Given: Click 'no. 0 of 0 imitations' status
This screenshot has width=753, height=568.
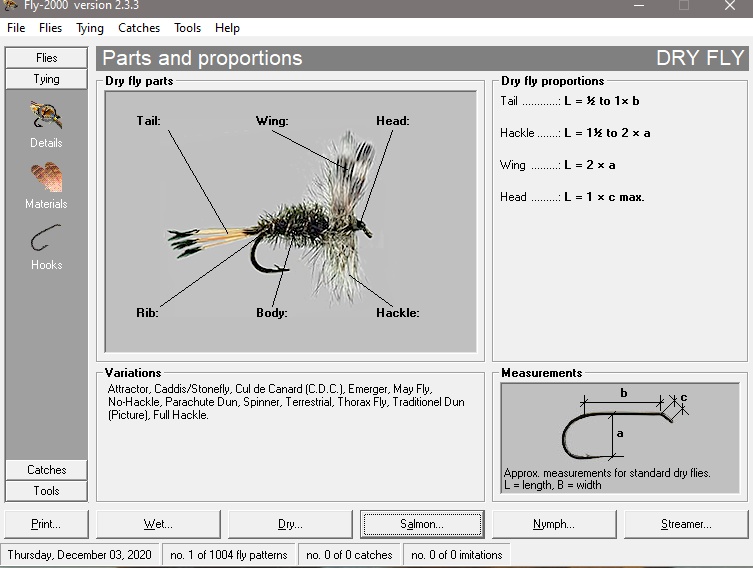Looking at the screenshot, I should pos(457,555).
